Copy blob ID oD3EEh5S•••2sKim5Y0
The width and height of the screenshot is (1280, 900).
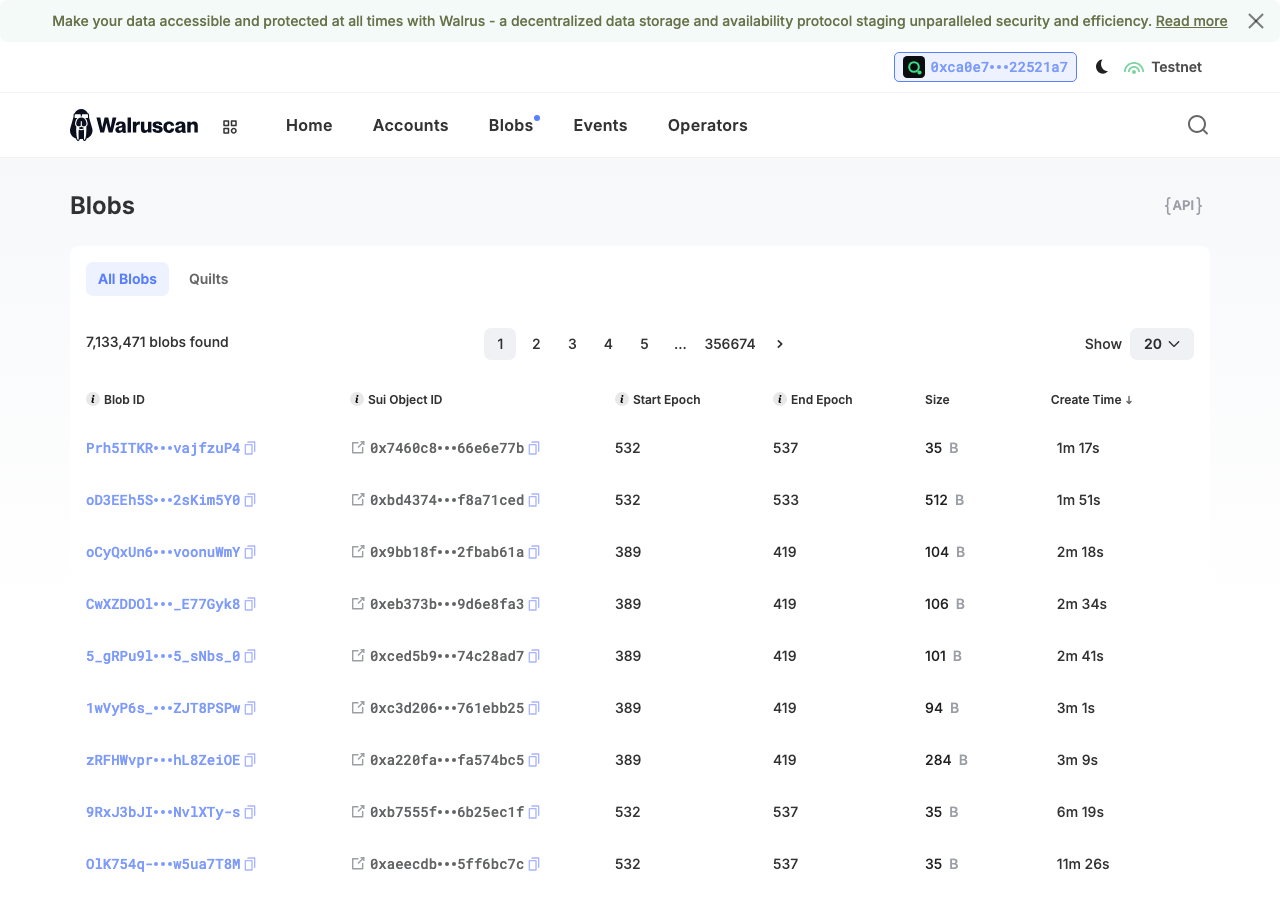point(250,500)
